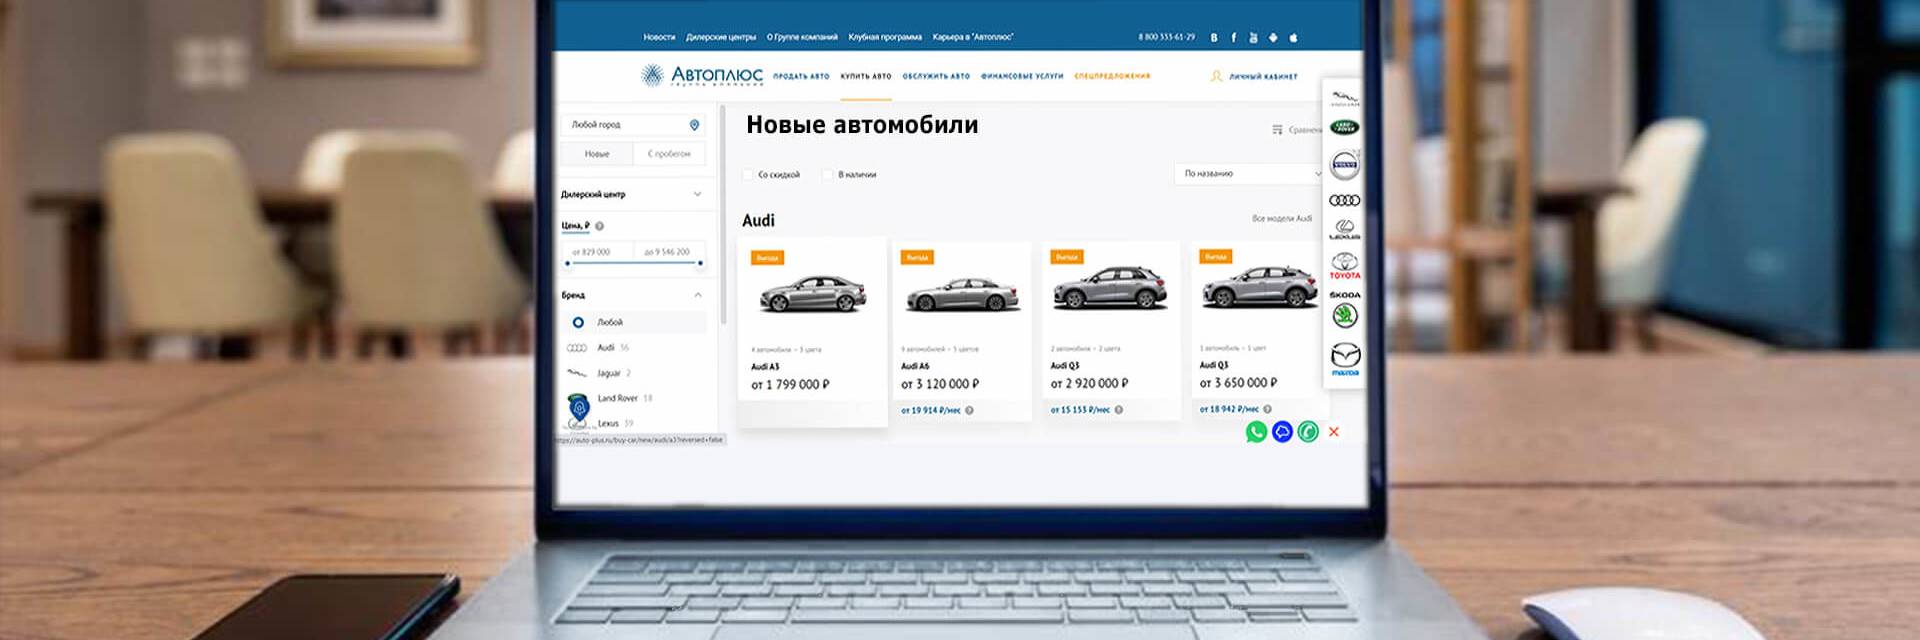Screen dimensions: 1920x640
Task: Expand the Дилерский центр filter
Action: coord(633,194)
